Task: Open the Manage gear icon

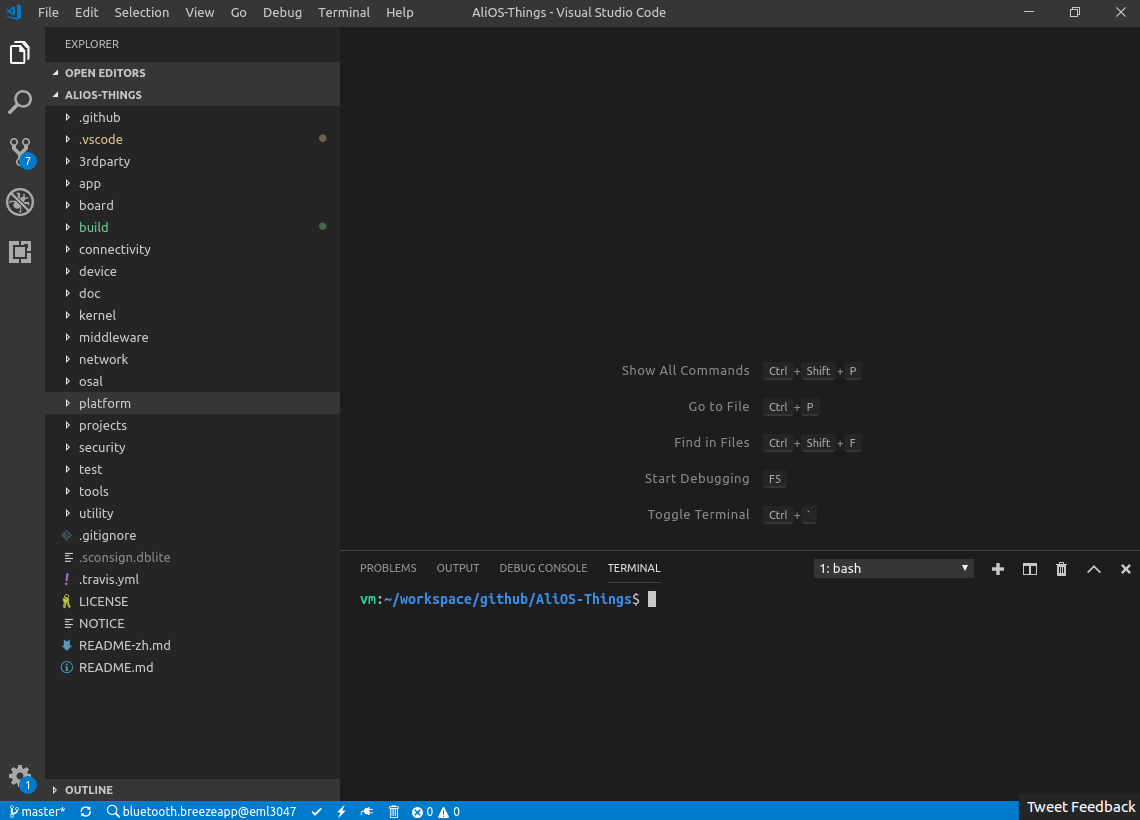Action: click(x=20, y=776)
